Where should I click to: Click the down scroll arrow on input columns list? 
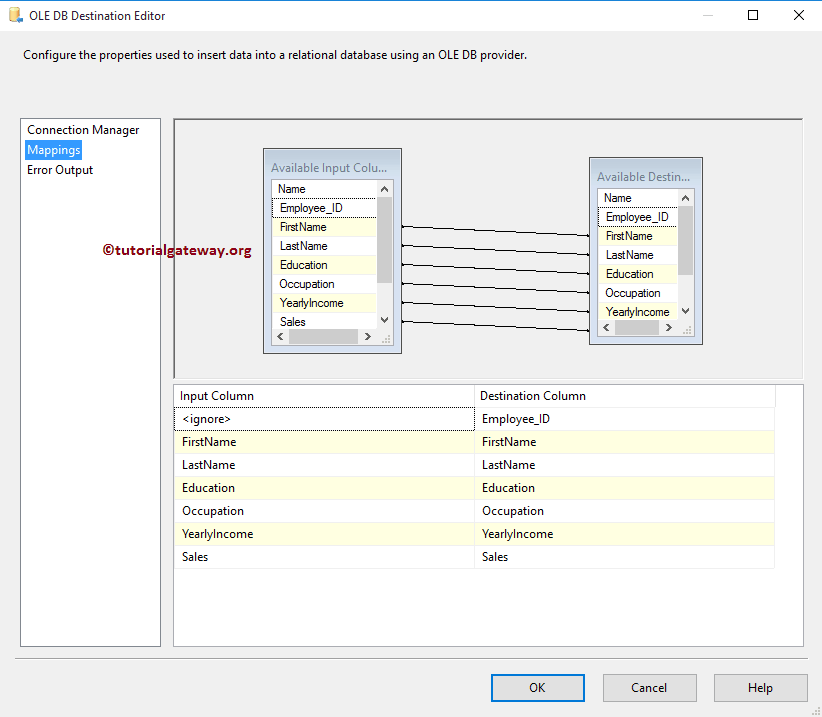pyautogui.click(x=384, y=317)
